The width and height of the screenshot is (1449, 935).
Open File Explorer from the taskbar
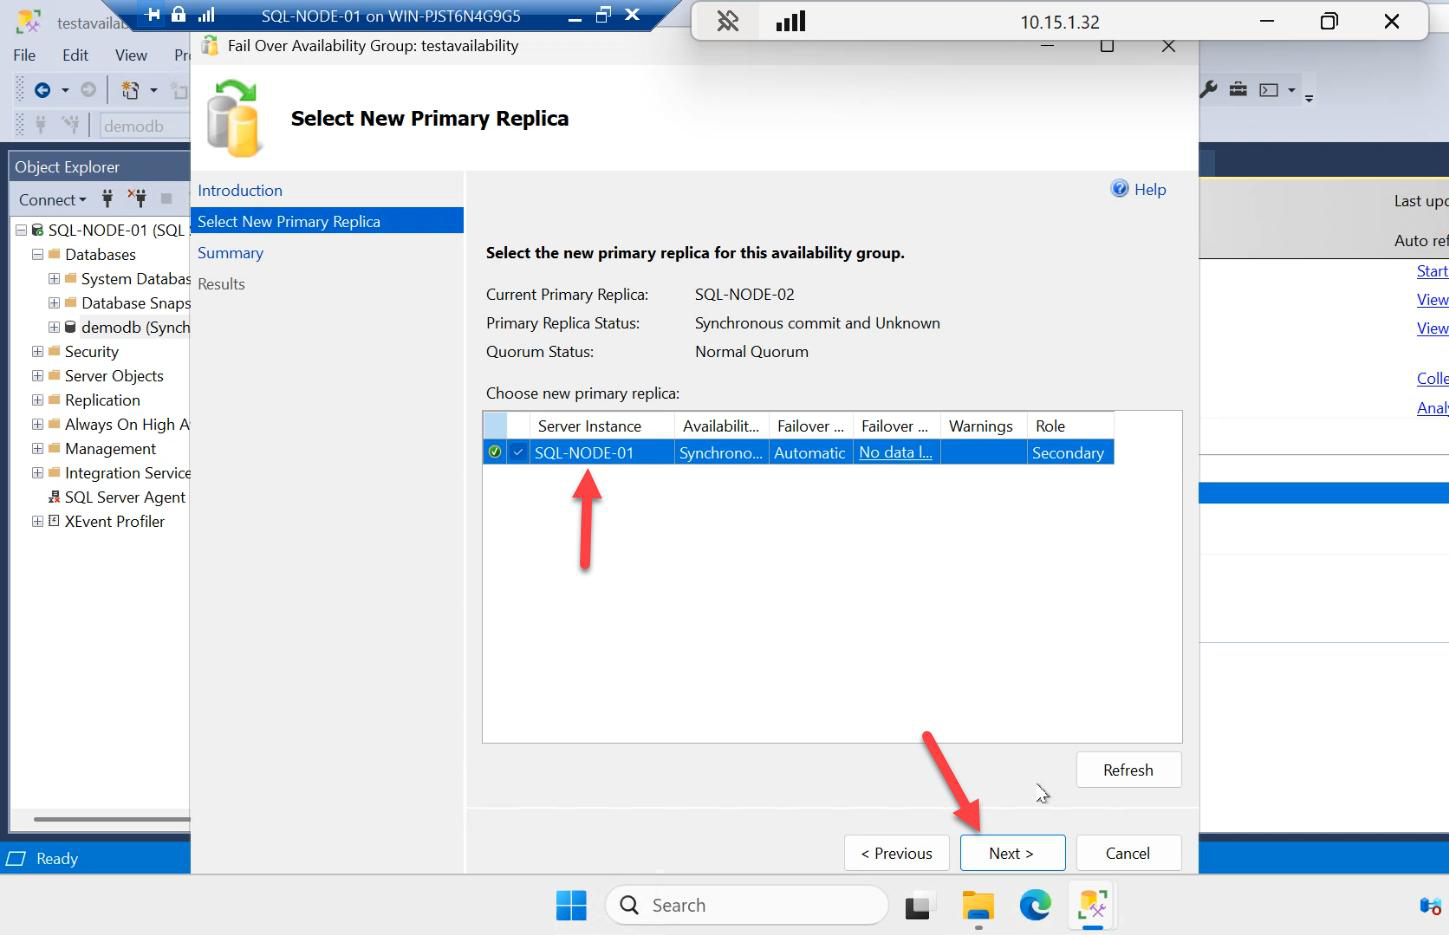coord(978,906)
